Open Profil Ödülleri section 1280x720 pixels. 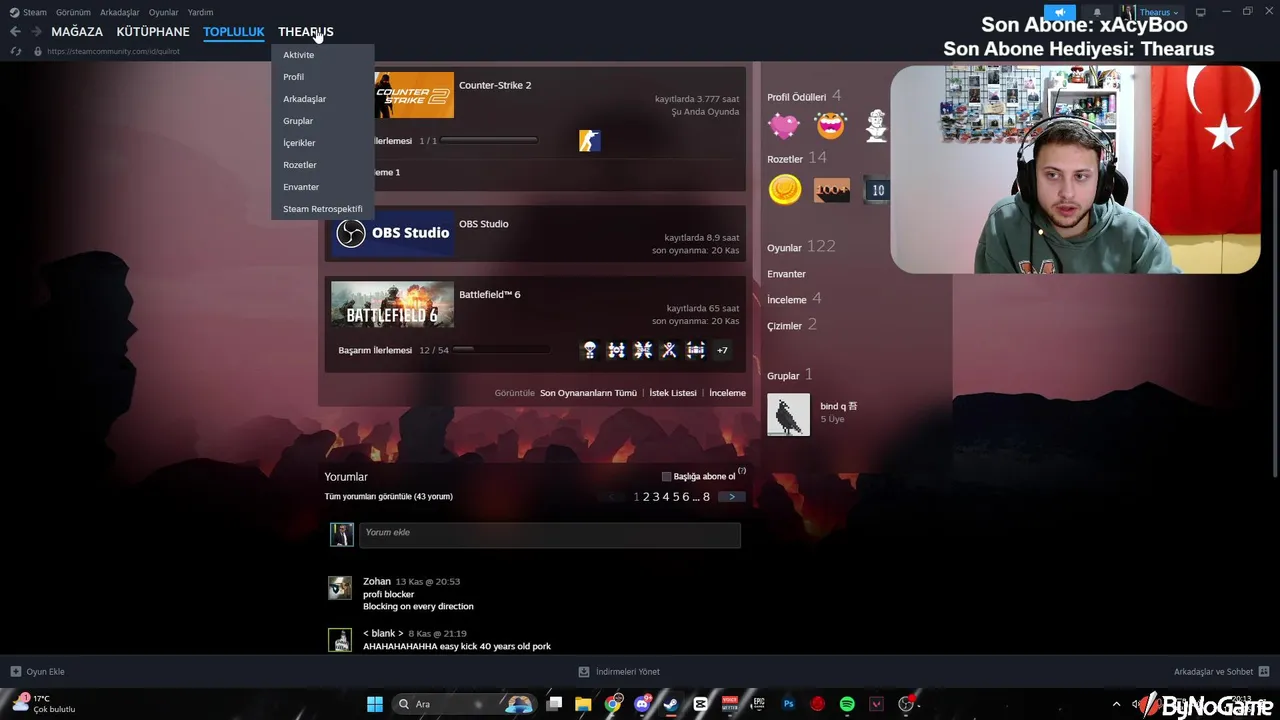(x=797, y=97)
